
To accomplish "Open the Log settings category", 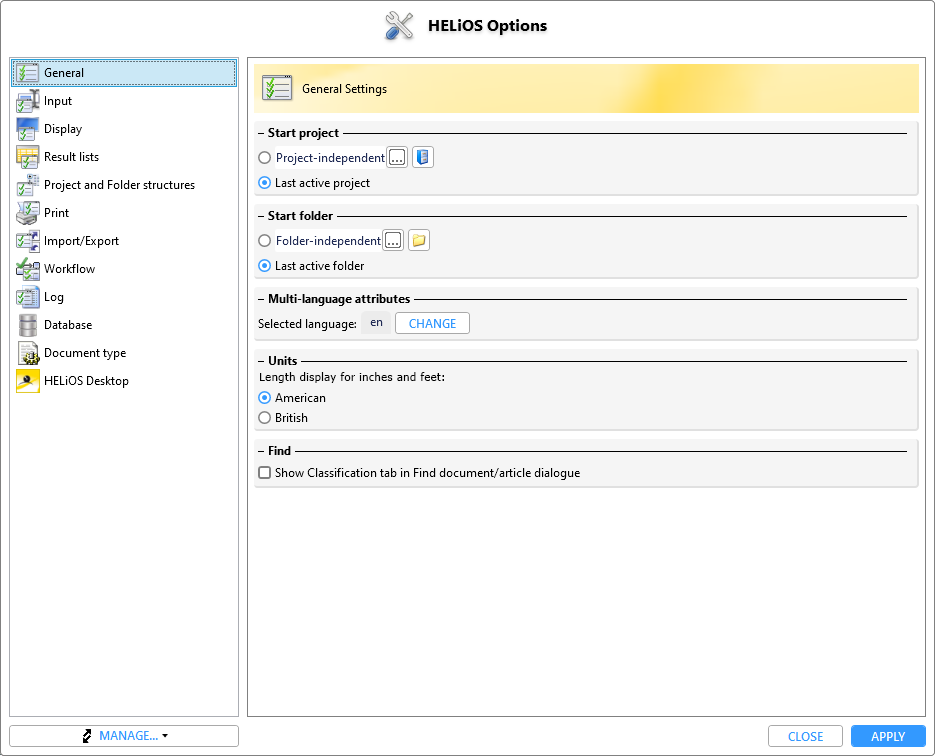I will coord(124,297).
